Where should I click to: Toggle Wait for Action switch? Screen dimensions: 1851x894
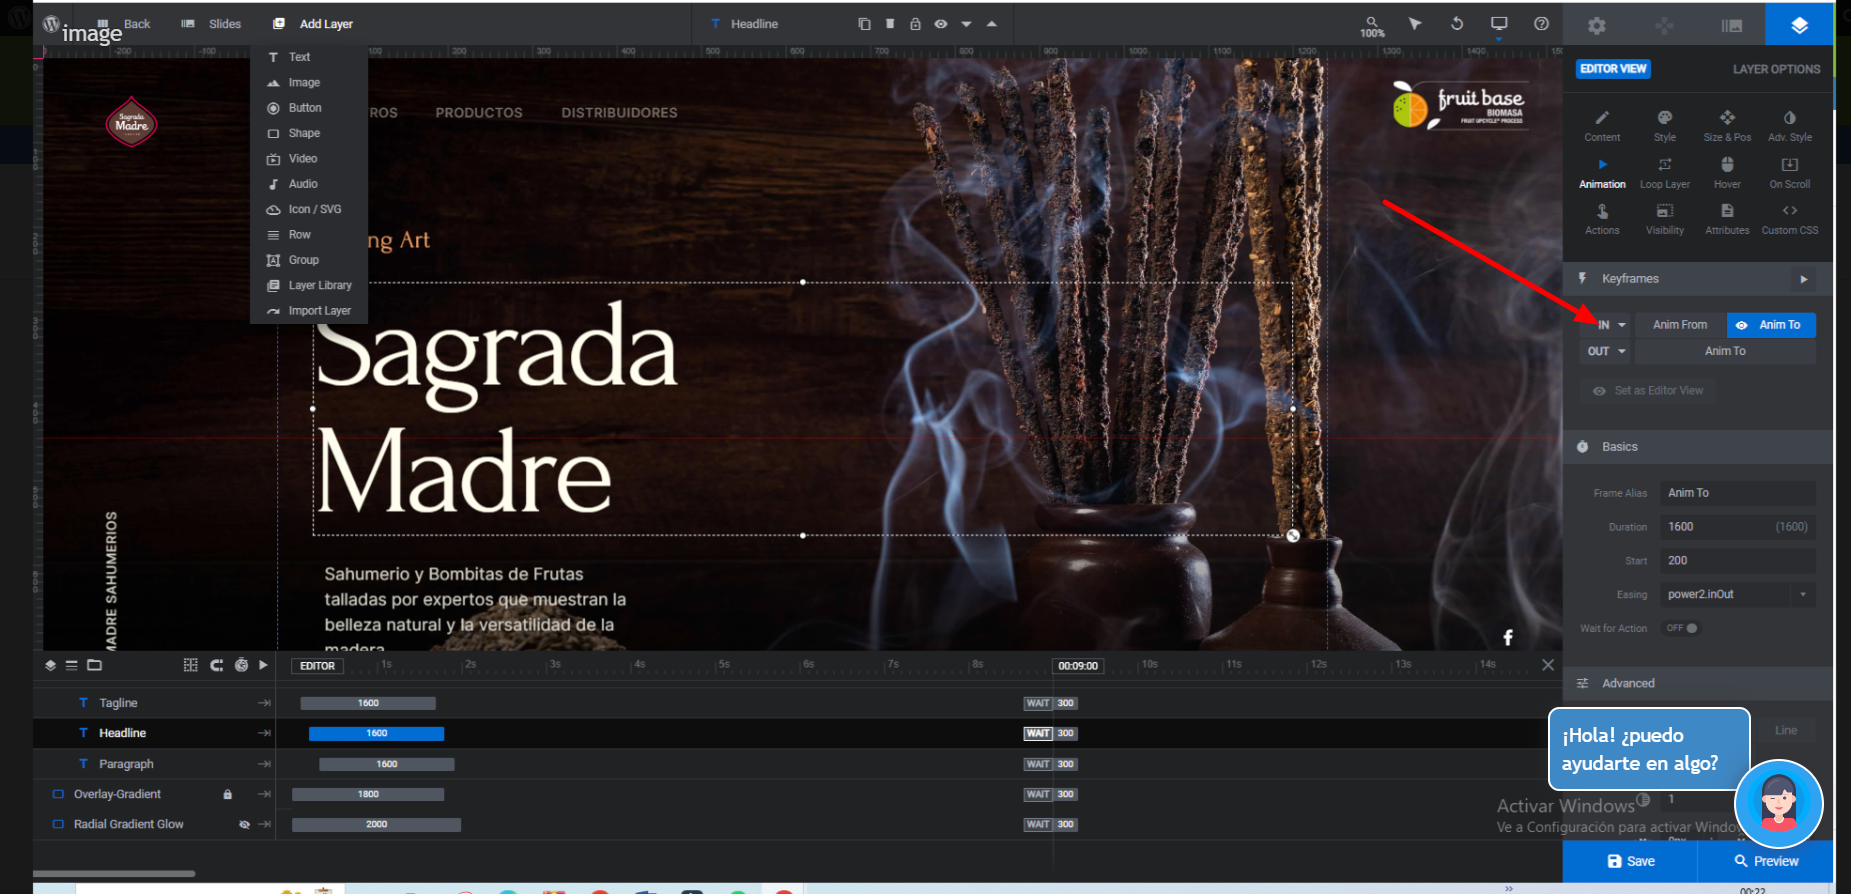(x=1681, y=628)
